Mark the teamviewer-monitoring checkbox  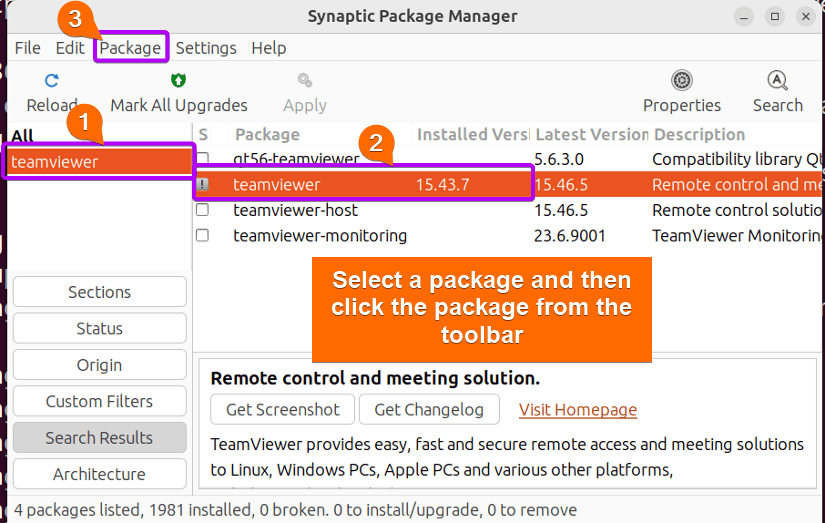[x=203, y=235]
